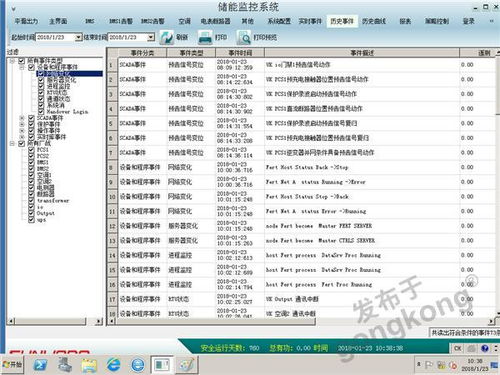The image size is (500, 375).
Task: Click the refresh (刷新) toolbar icon
Action: coord(166,37)
